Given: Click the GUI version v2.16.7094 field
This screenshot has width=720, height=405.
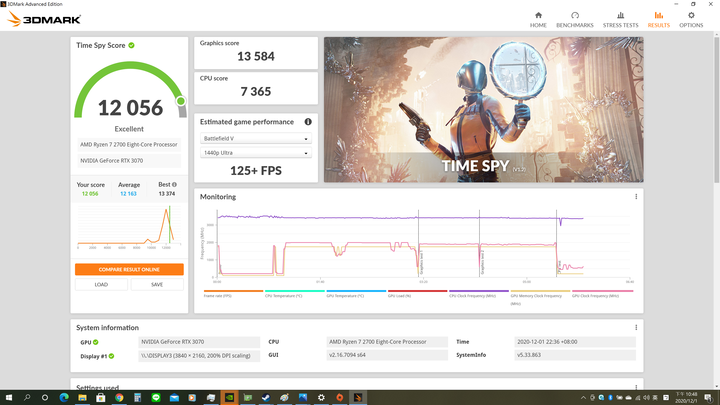Looking at the screenshot, I should click(x=387, y=355).
